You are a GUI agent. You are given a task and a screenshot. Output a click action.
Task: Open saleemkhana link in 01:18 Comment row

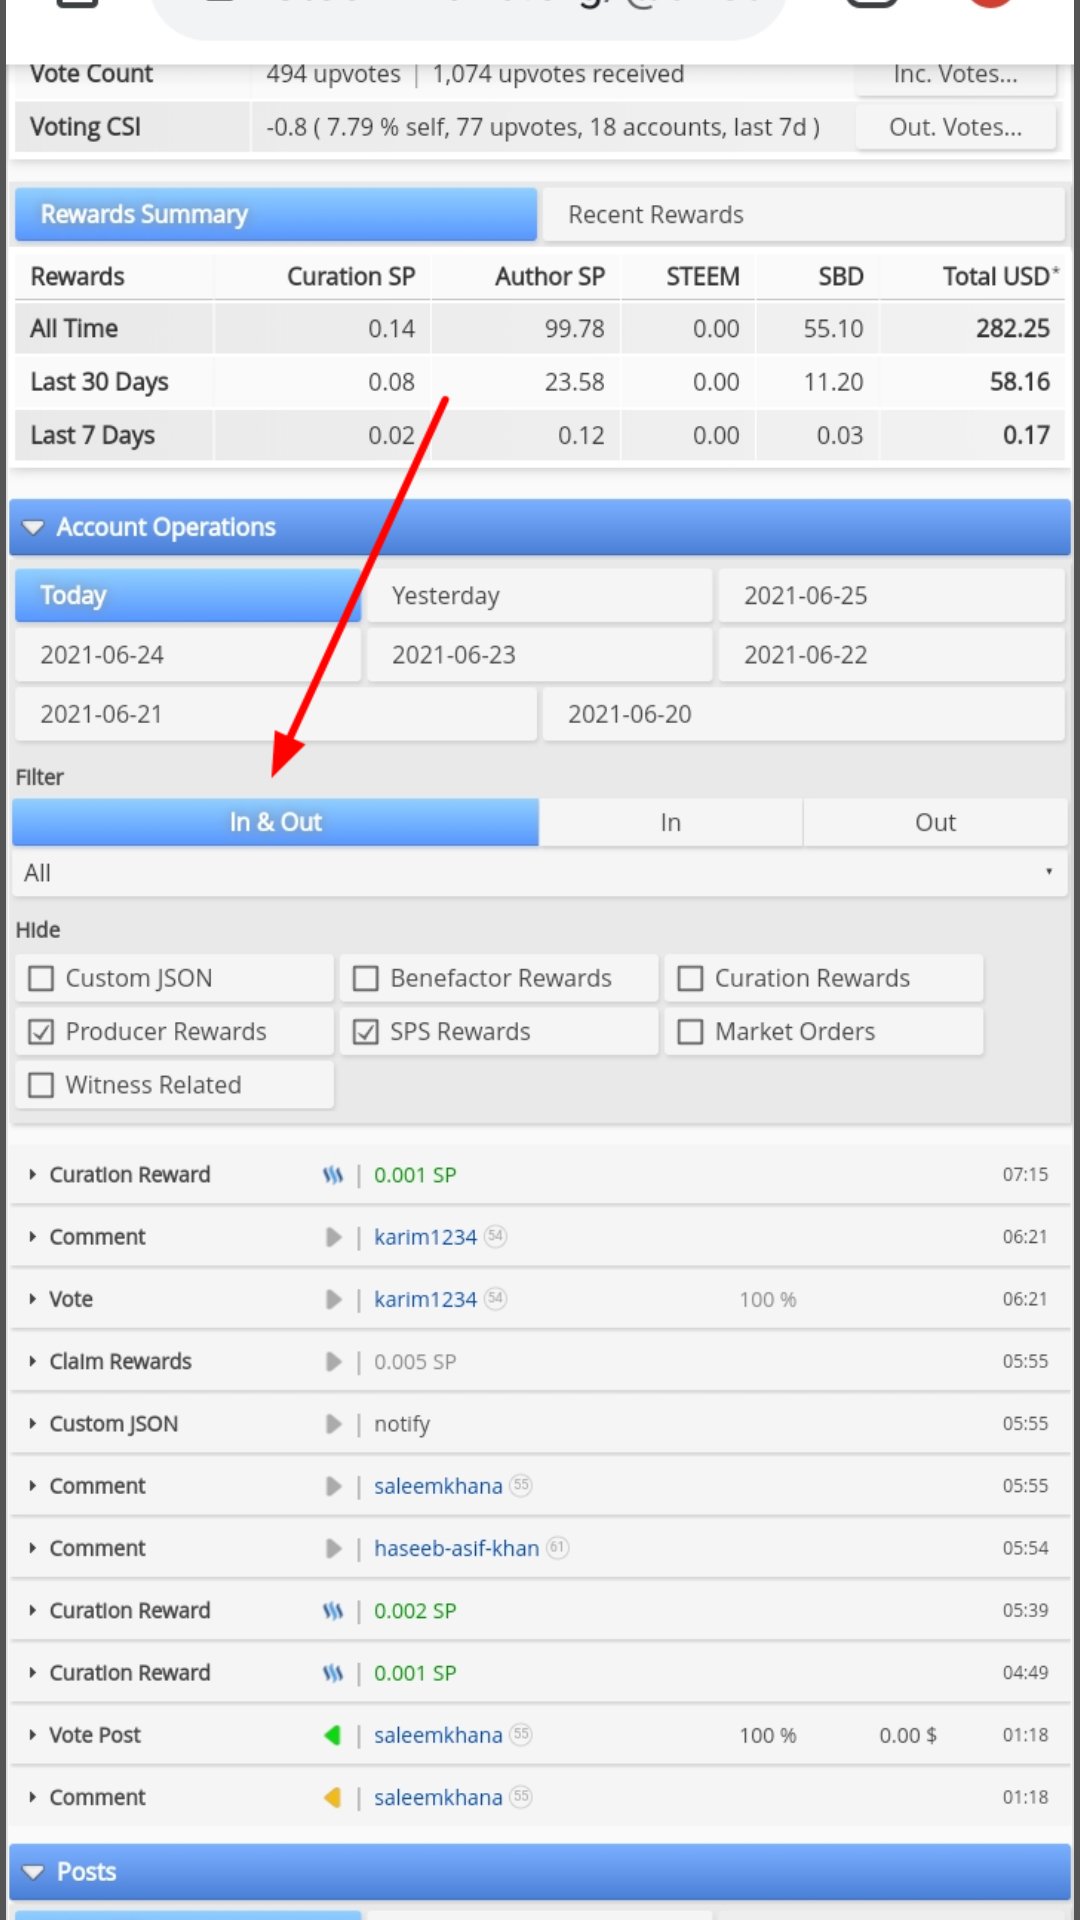[x=438, y=1798]
